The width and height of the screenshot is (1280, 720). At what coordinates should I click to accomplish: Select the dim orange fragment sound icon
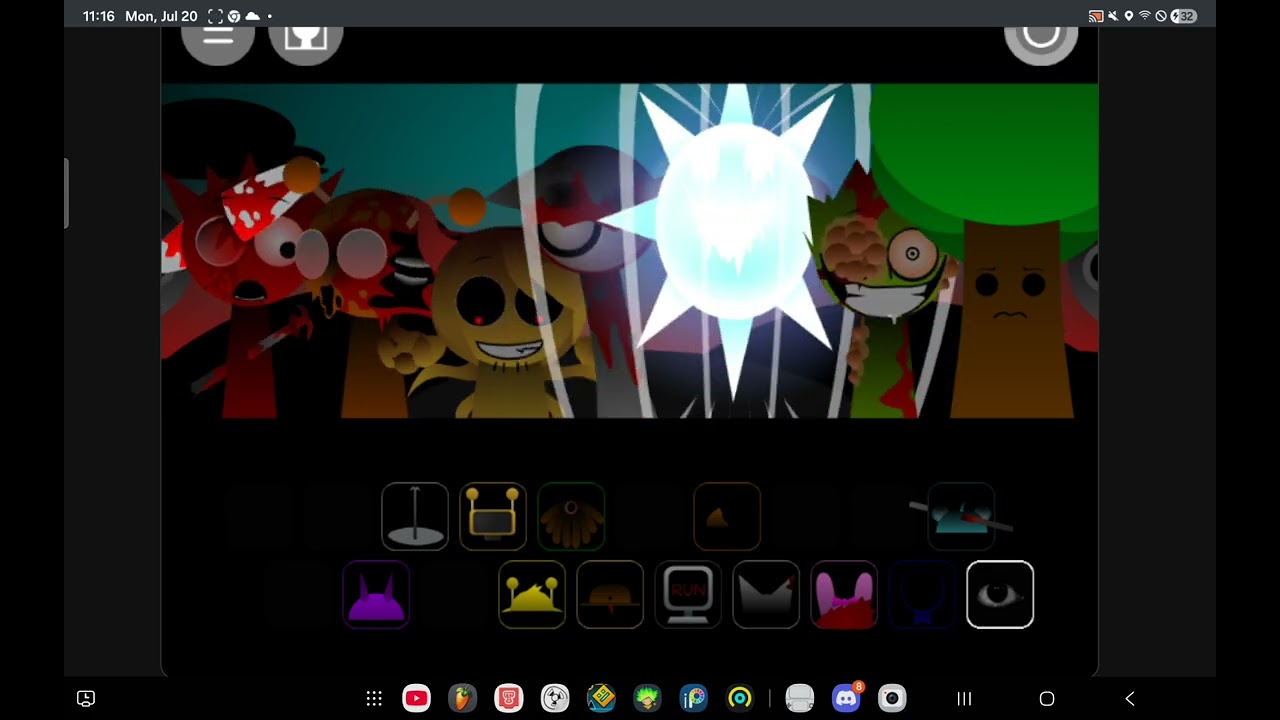(727, 516)
